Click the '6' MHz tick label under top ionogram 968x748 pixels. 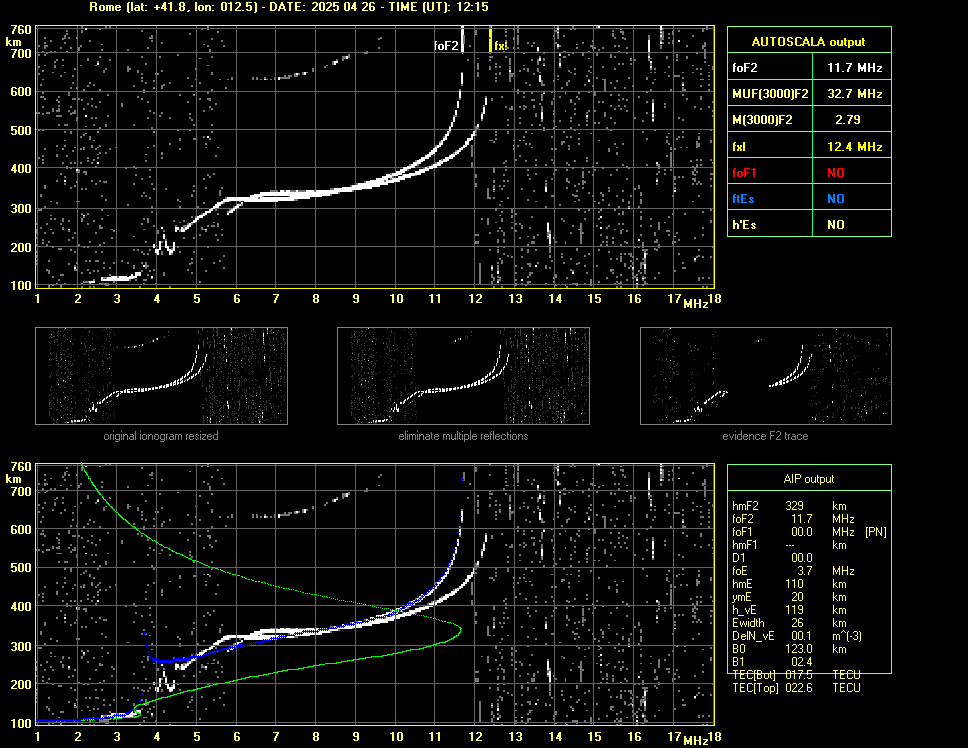coord(236,299)
